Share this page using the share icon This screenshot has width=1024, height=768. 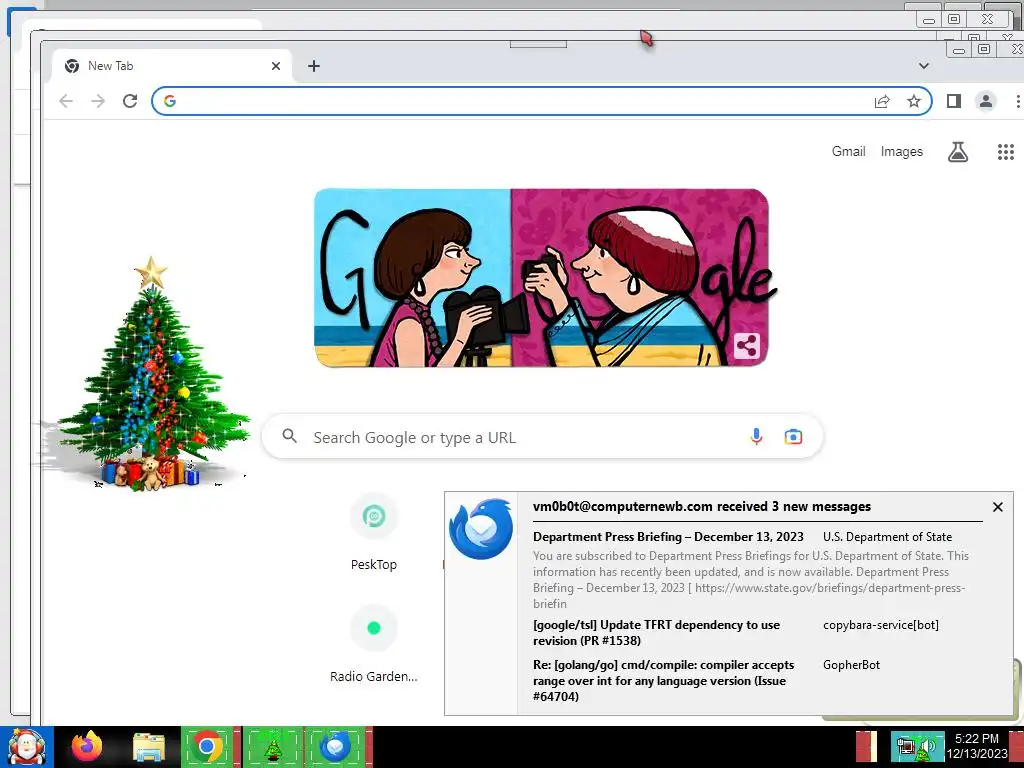coord(882,101)
